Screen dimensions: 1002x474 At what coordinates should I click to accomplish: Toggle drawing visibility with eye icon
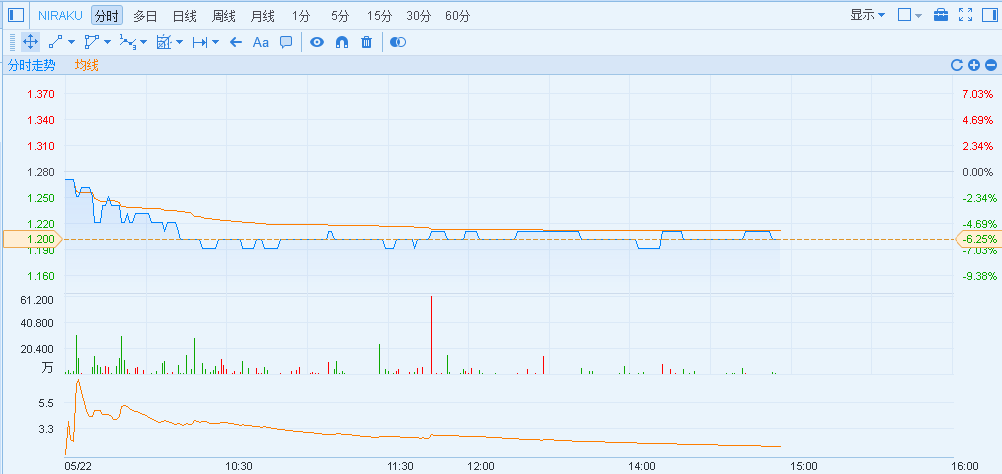coord(317,42)
